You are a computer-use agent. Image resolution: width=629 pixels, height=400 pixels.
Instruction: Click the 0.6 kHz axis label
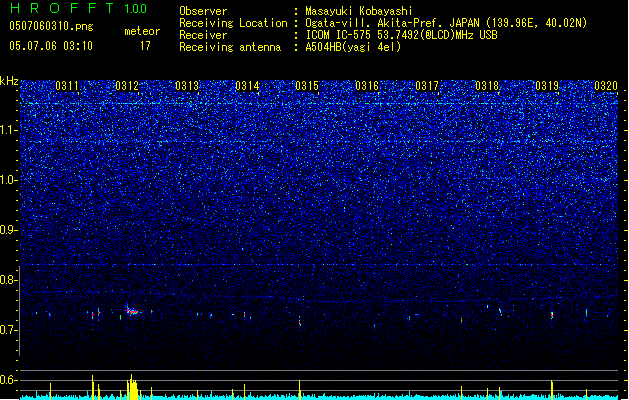pyautogui.click(x=9, y=380)
